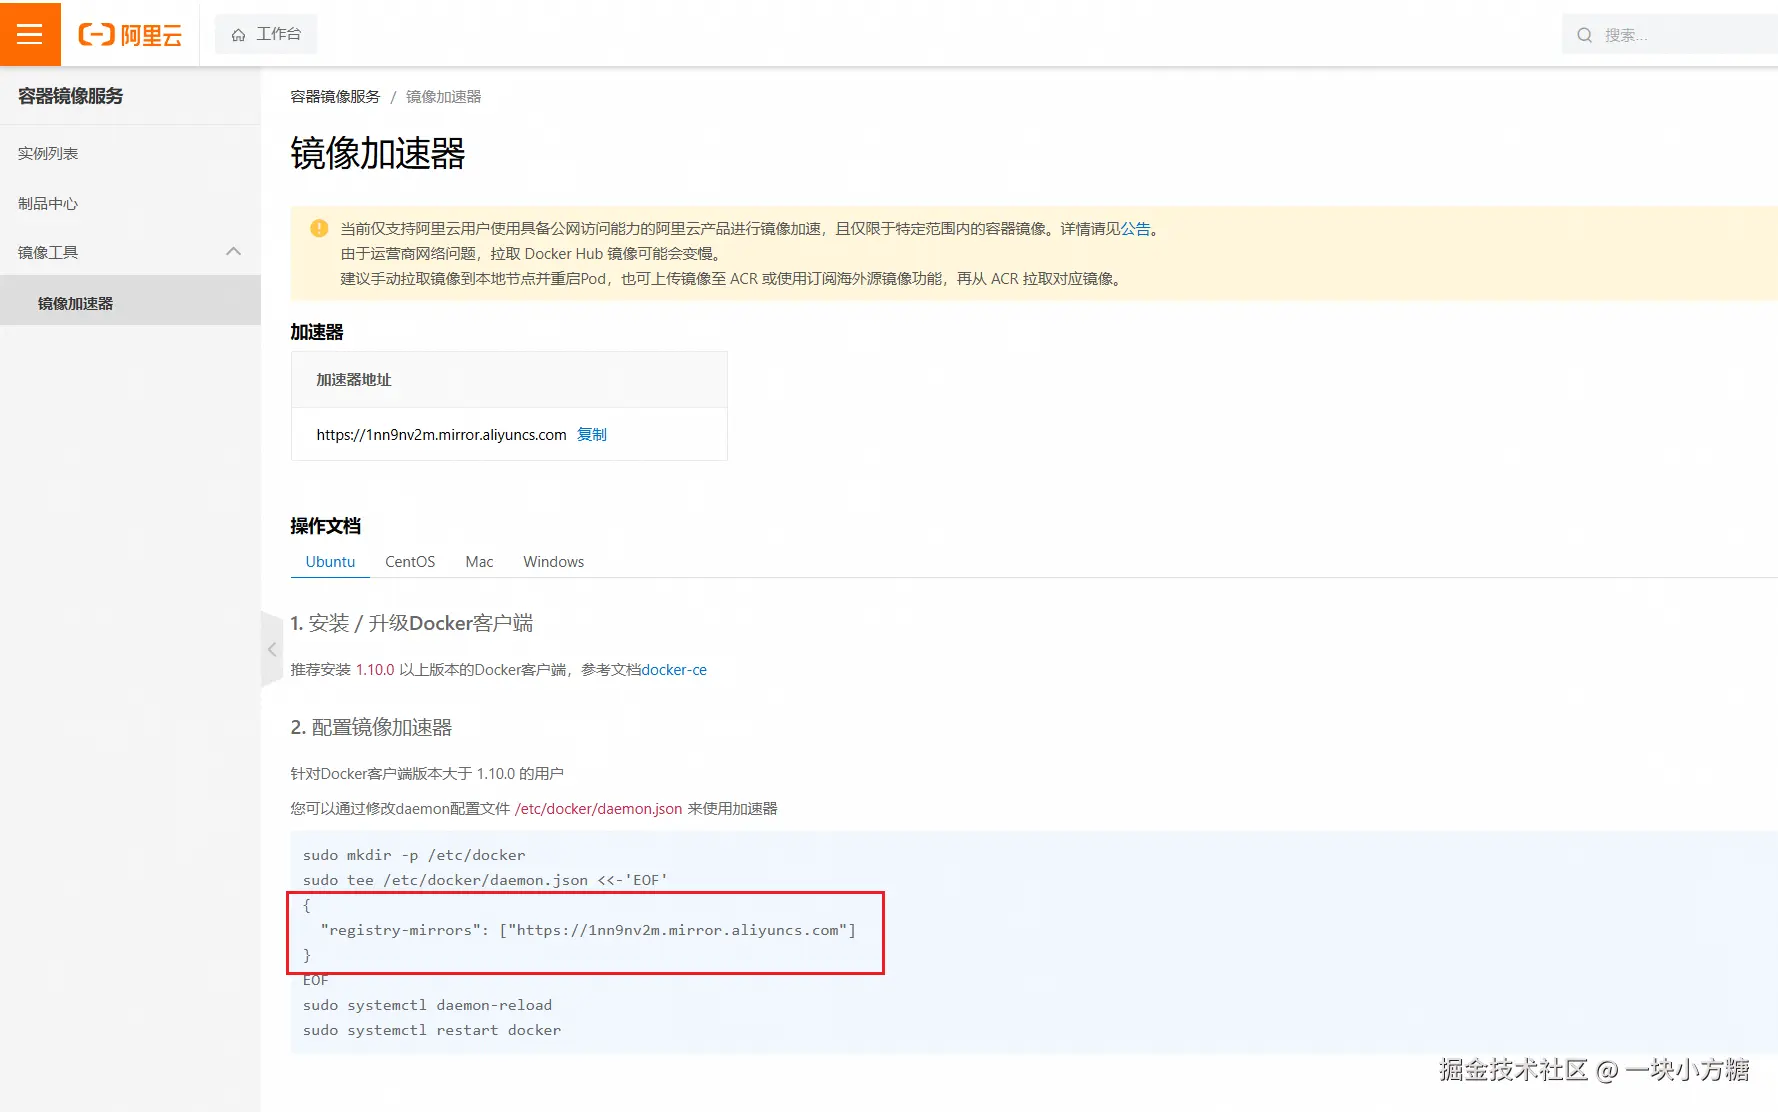
Task: Click the 'sudo systemctl restart docker' line
Action: [432, 1030]
